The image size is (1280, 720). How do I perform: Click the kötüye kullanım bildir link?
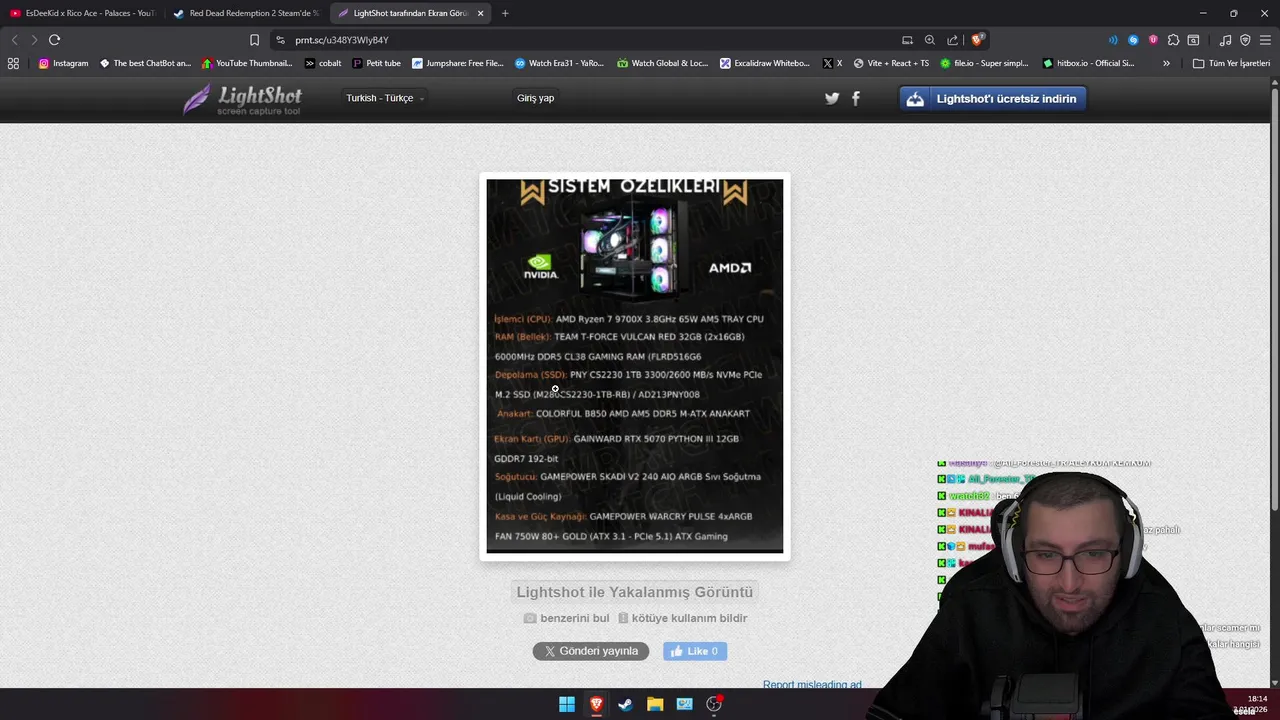click(x=689, y=618)
